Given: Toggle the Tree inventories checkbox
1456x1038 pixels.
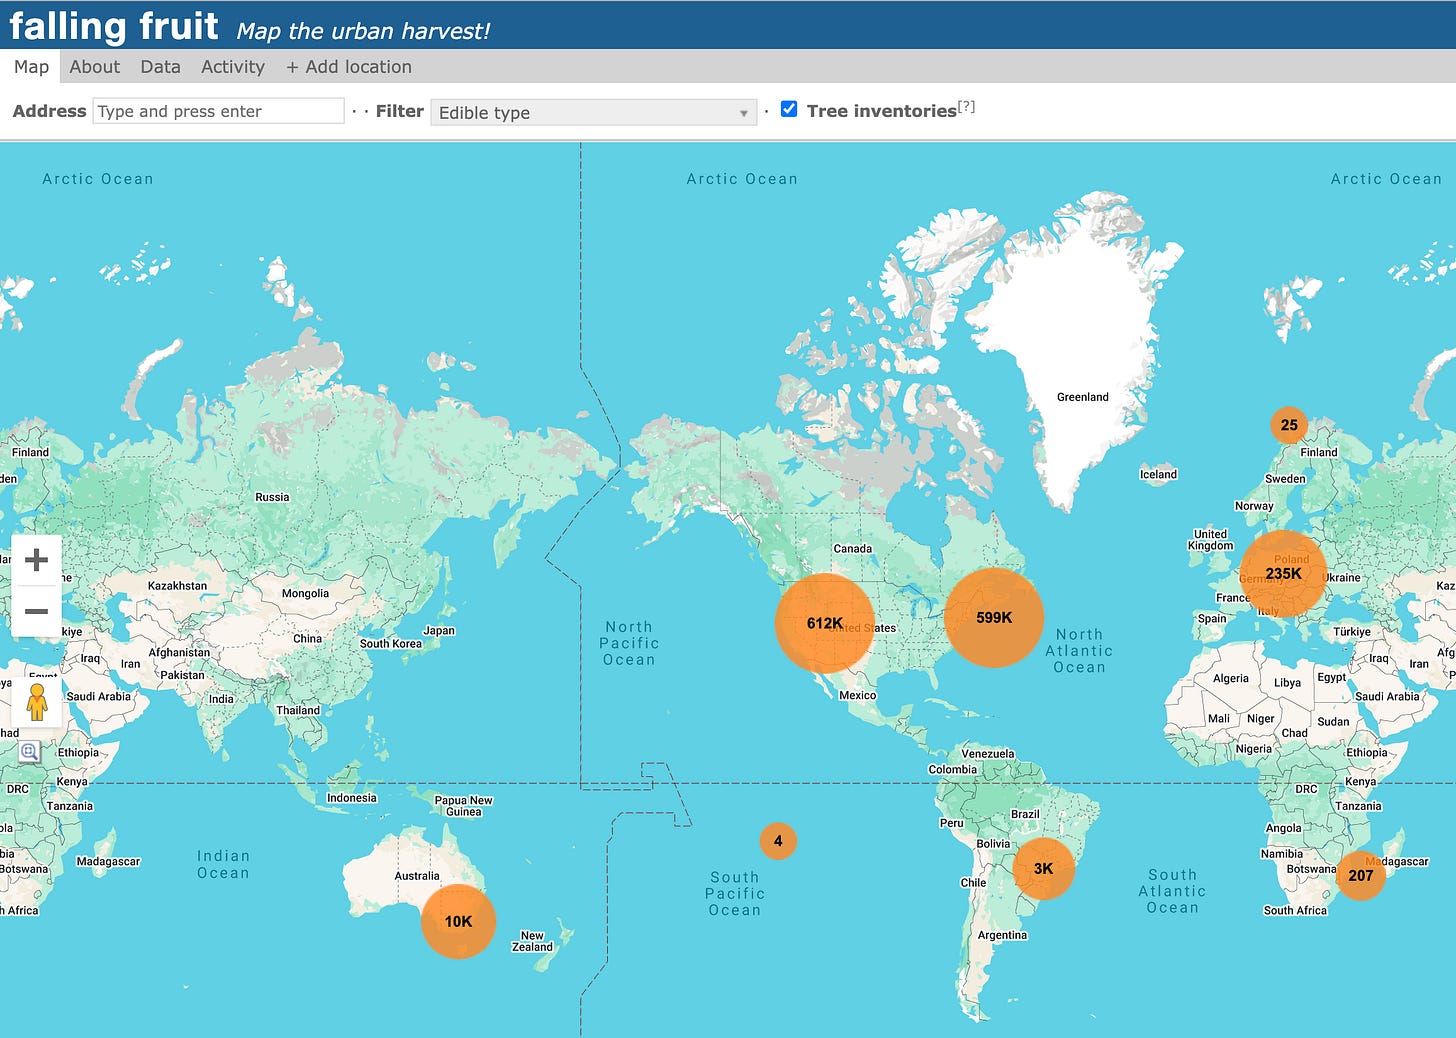Looking at the screenshot, I should [789, 109].
